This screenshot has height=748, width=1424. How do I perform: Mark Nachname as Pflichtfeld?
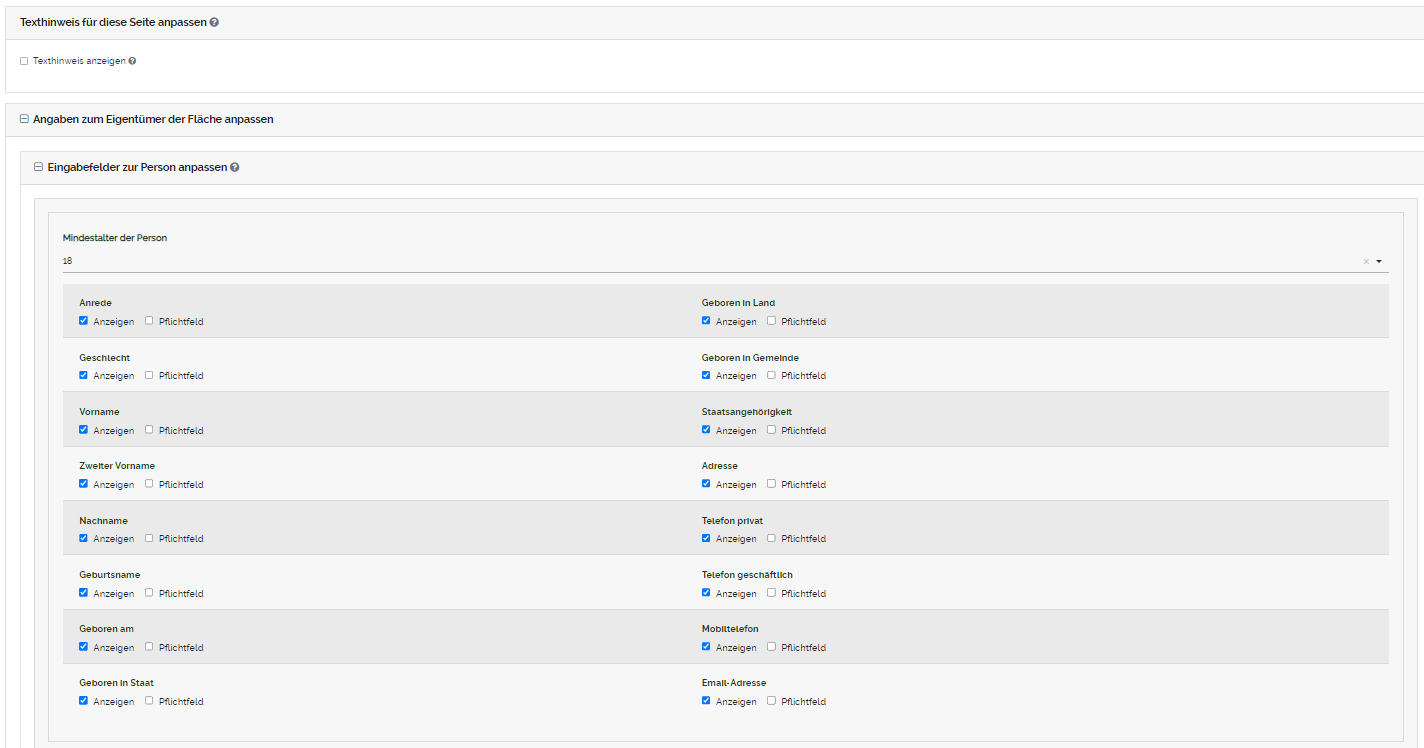[x=149, y=538]
